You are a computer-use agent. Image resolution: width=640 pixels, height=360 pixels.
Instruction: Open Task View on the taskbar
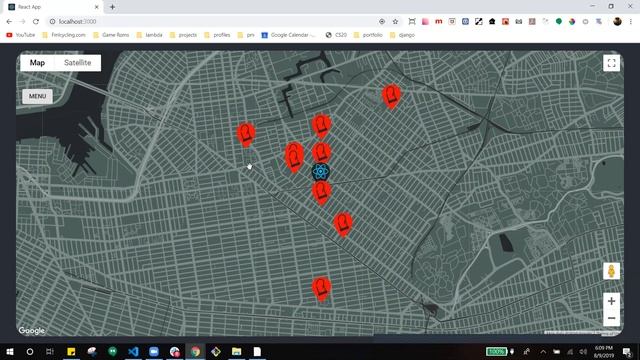pyautogui.click(x=50, y=351)
